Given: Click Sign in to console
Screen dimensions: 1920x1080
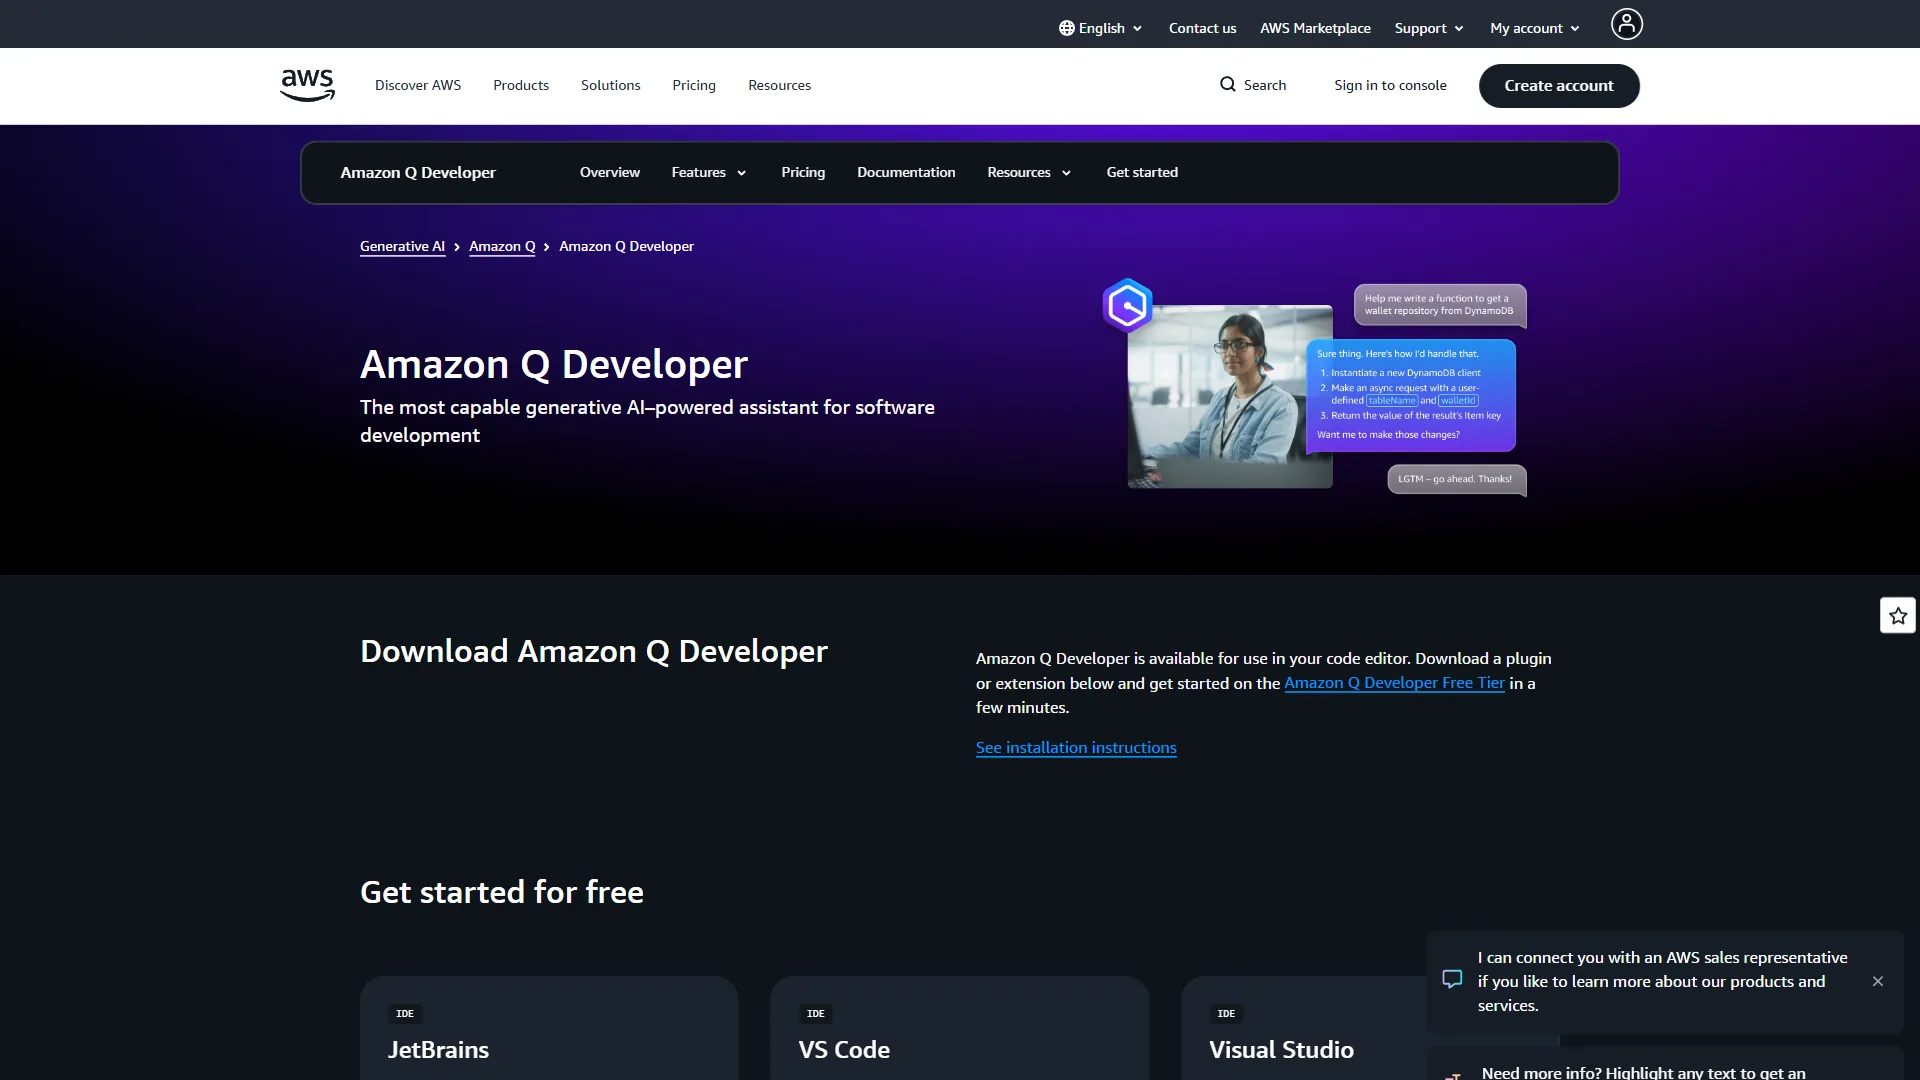Looking at the screenshot, I should pos(1390,85).
